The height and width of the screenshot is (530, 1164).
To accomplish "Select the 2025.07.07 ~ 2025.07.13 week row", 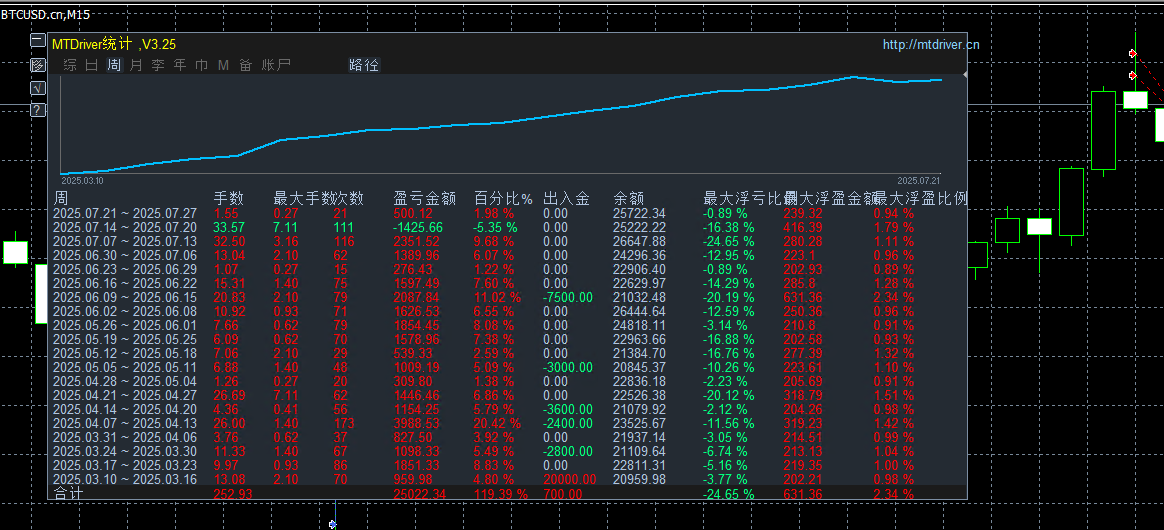I will click(509, 241).
